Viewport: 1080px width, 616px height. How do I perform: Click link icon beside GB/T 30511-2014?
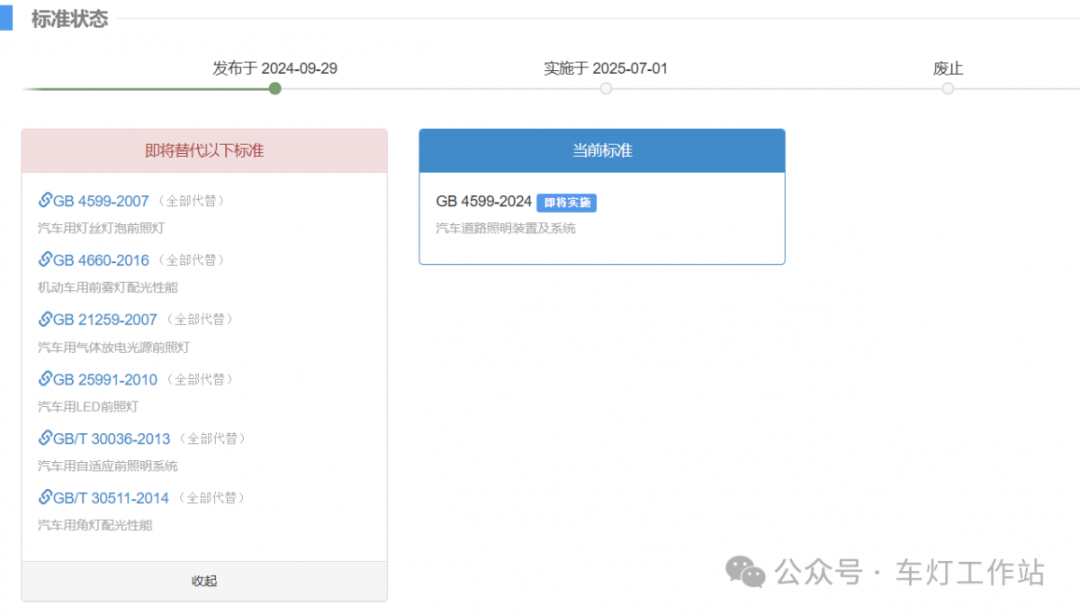point(45,497)
